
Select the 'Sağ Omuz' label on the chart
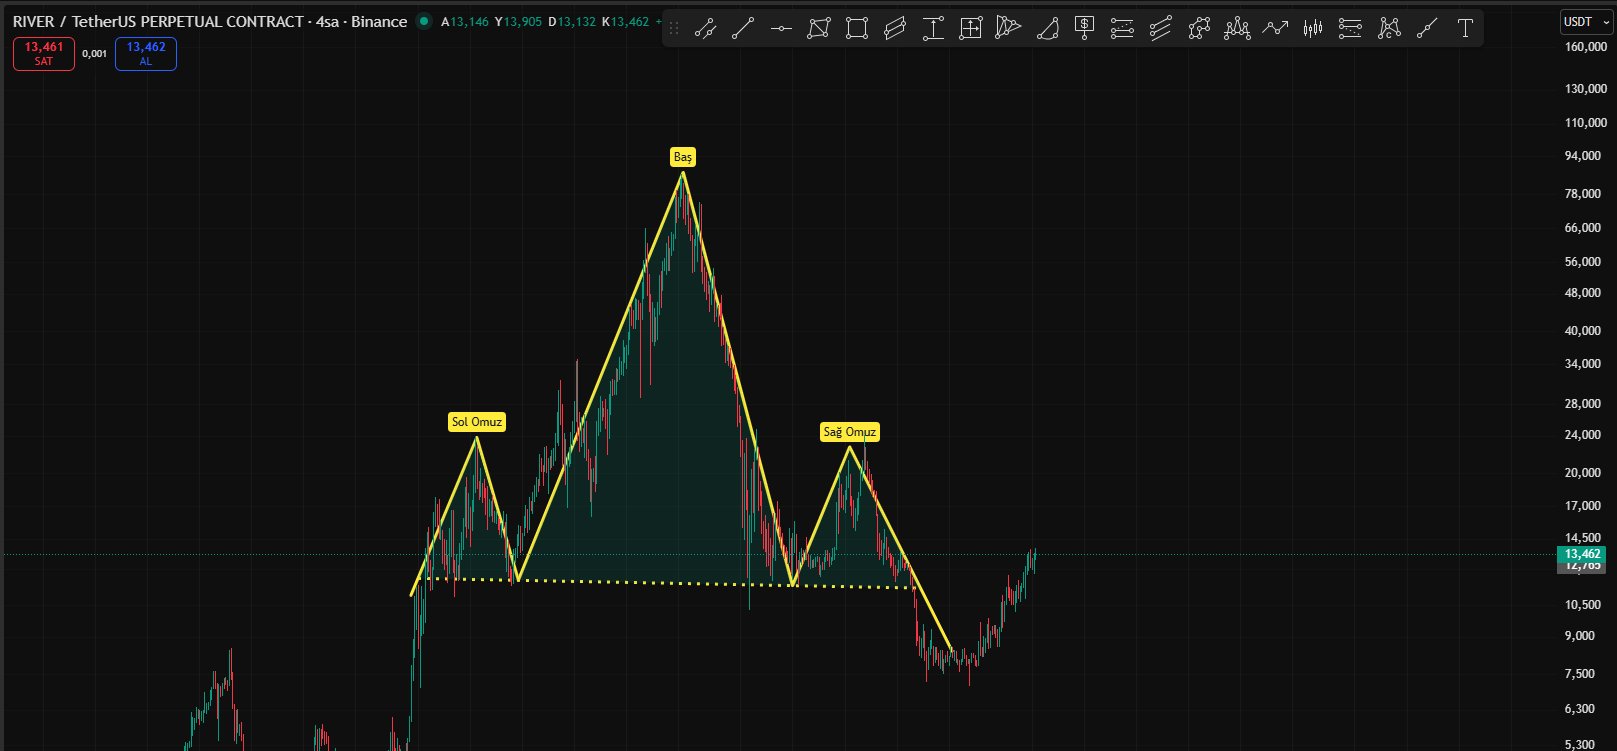(x=850, y=432)
